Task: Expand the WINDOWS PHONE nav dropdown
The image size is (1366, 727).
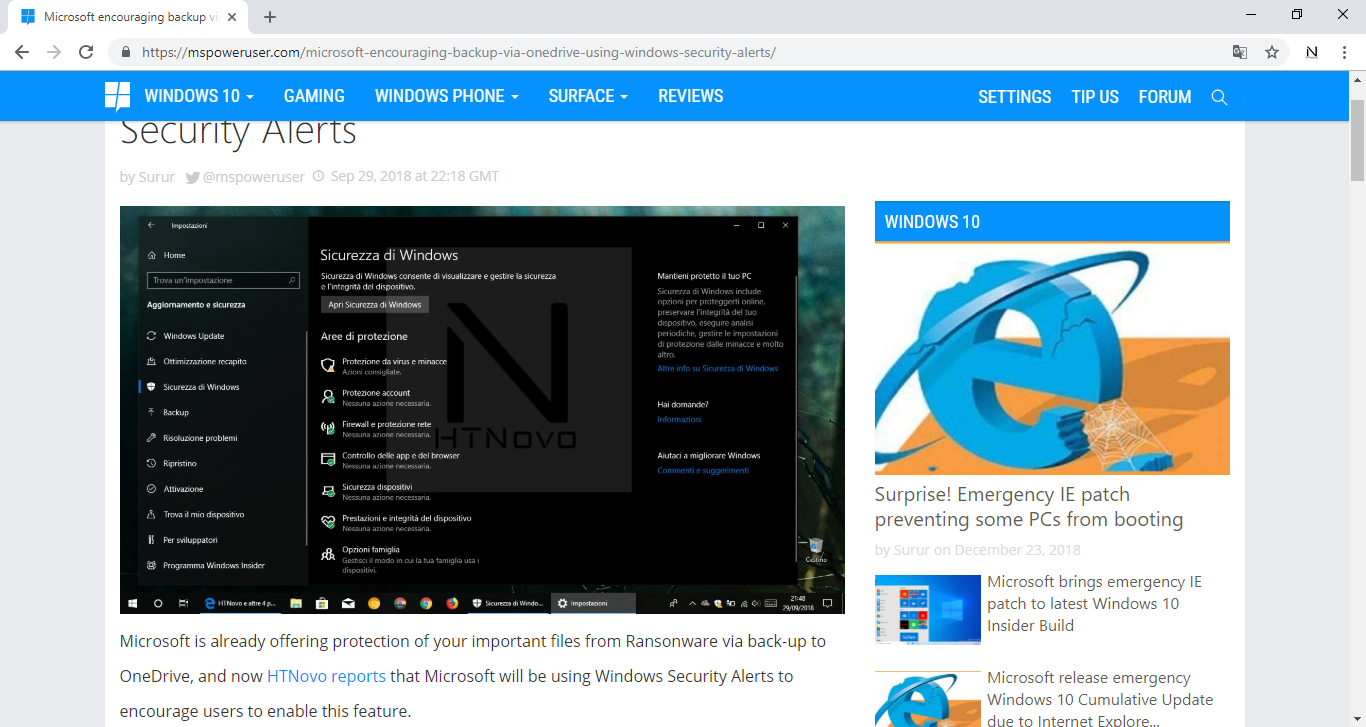Action: pyautogui.click(x=447, y=96)
